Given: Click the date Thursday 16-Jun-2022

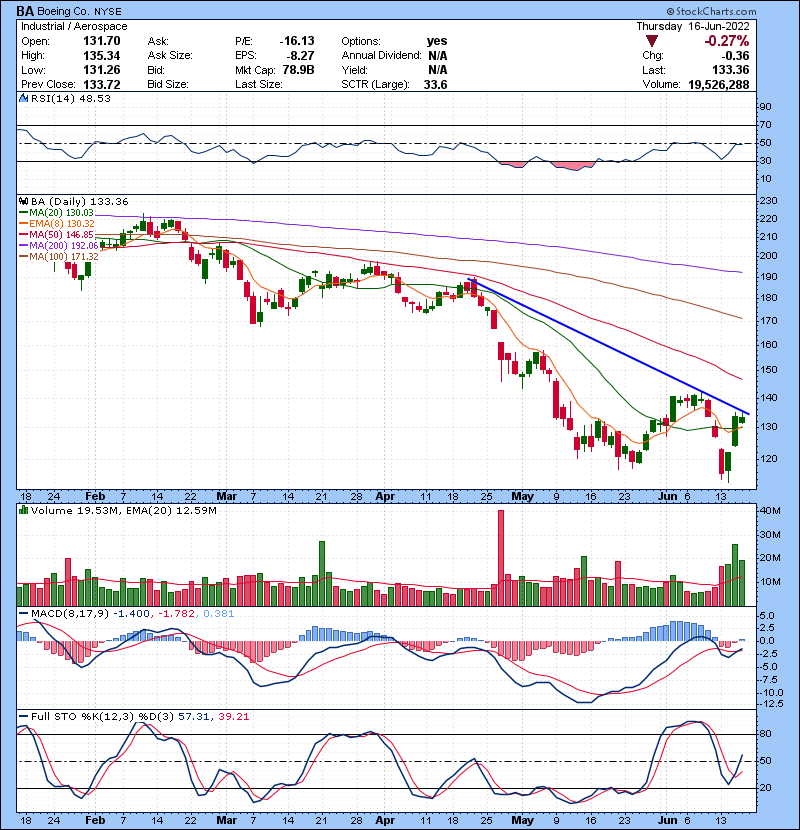Looking at the screenshot, I should (693, 26).
